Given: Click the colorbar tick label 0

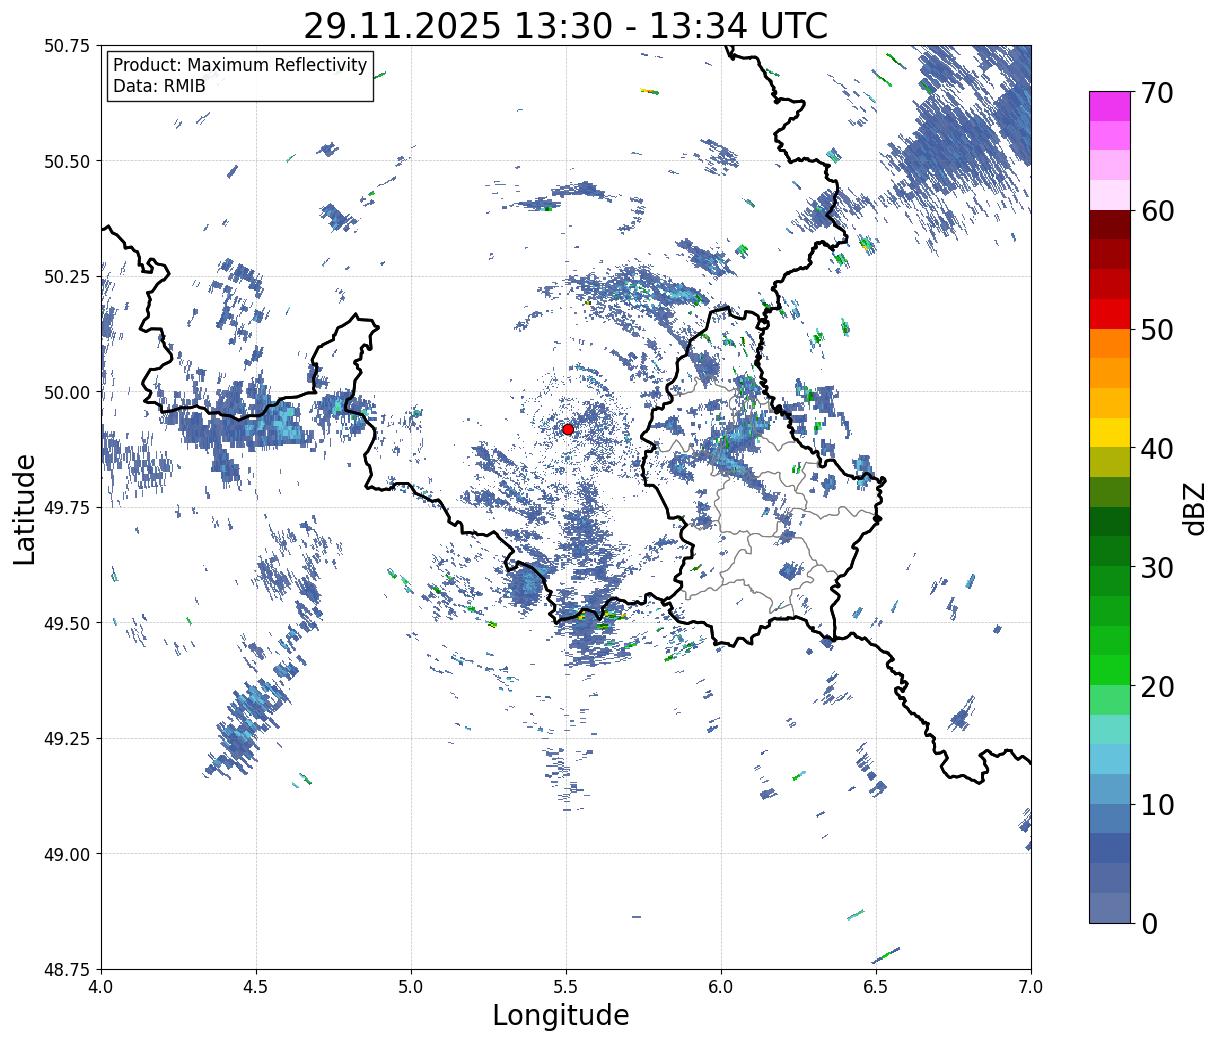Looking at the screenshot, I should [x=1149, y=923].
